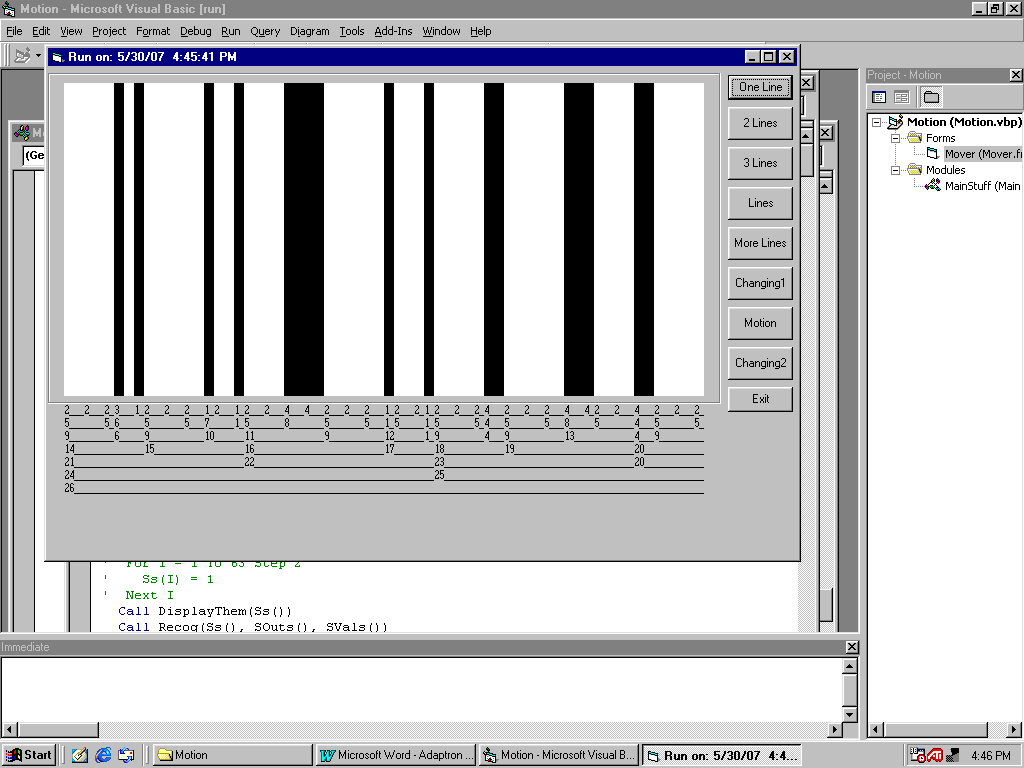Viewport: 1024px width, 768px height.
Task: Open the Add-Ins menu
Action: 393,31
